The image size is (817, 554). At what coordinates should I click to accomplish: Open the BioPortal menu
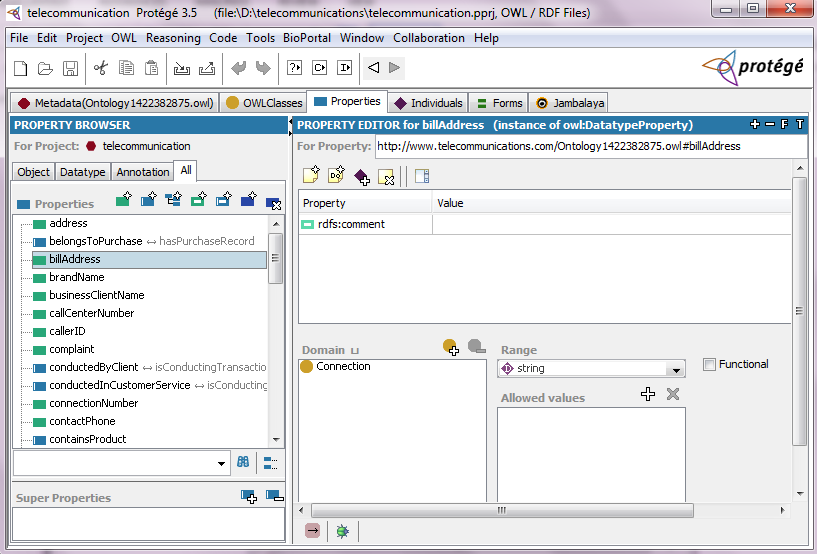(x=307, y=38)
